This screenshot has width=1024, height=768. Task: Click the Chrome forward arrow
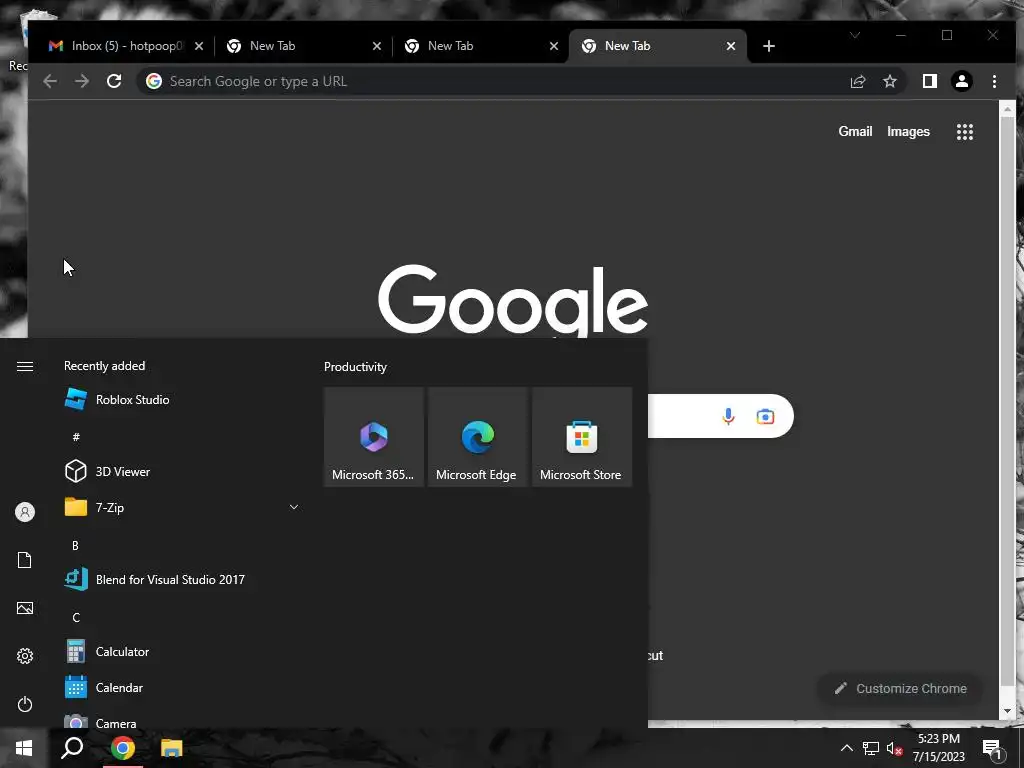[x=82, y=81]
